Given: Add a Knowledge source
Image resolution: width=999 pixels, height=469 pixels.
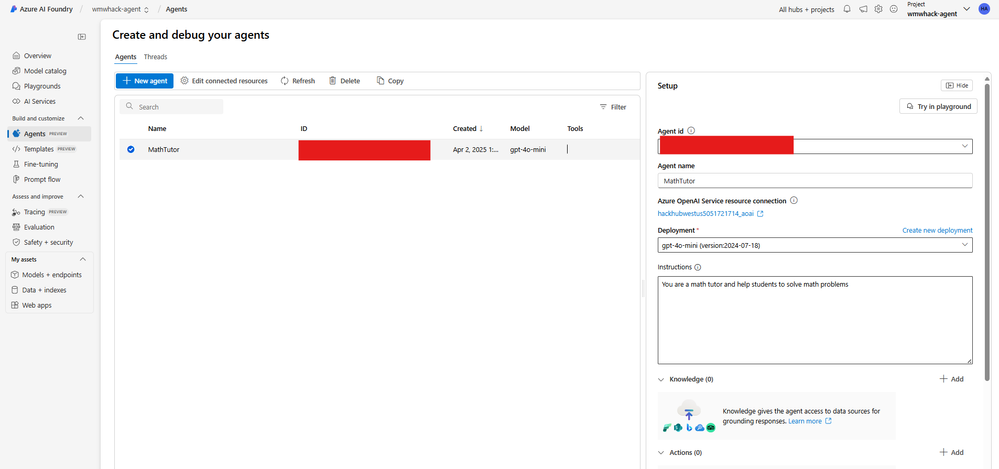Looking at the screenshot, I should click(951, 379).
